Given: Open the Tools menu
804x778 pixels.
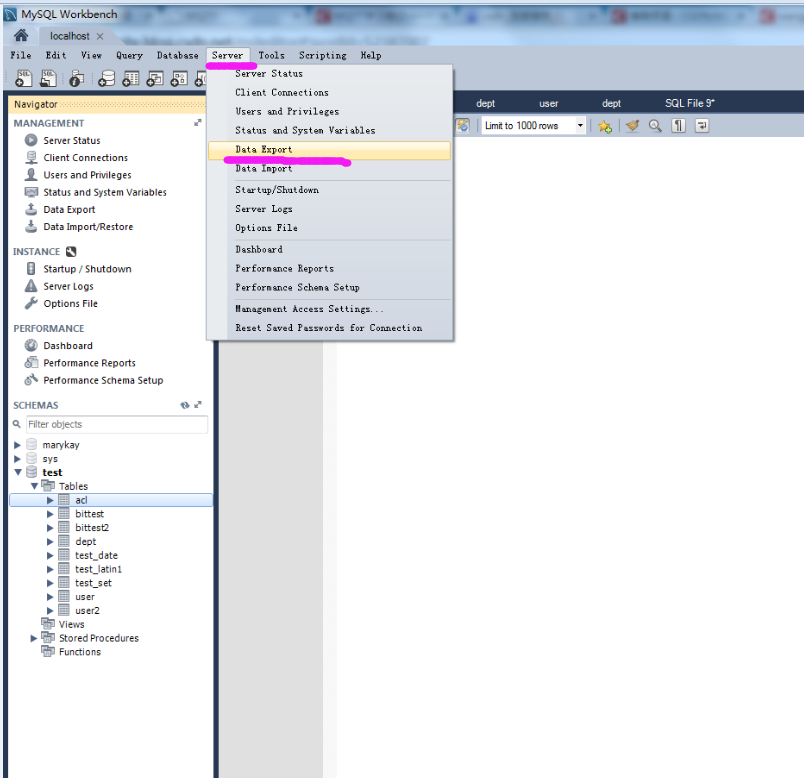Looking at the screenshot, I should (x=271, y=55).
